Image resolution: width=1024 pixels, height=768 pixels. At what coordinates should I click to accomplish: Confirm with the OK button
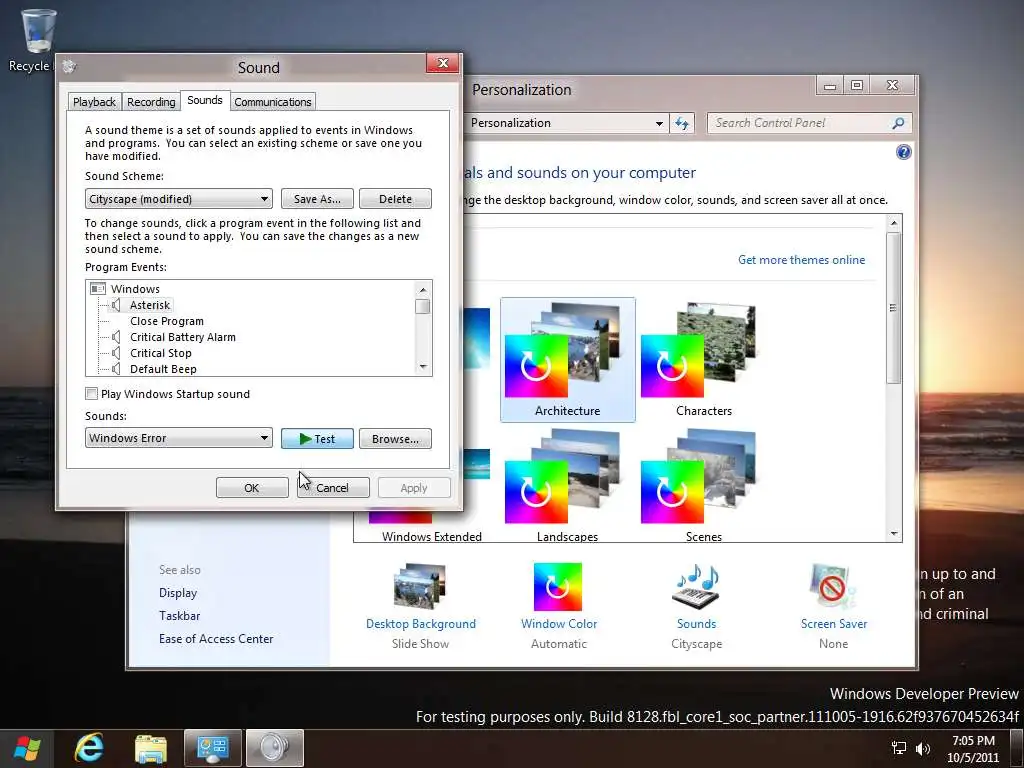click(252, 487)
